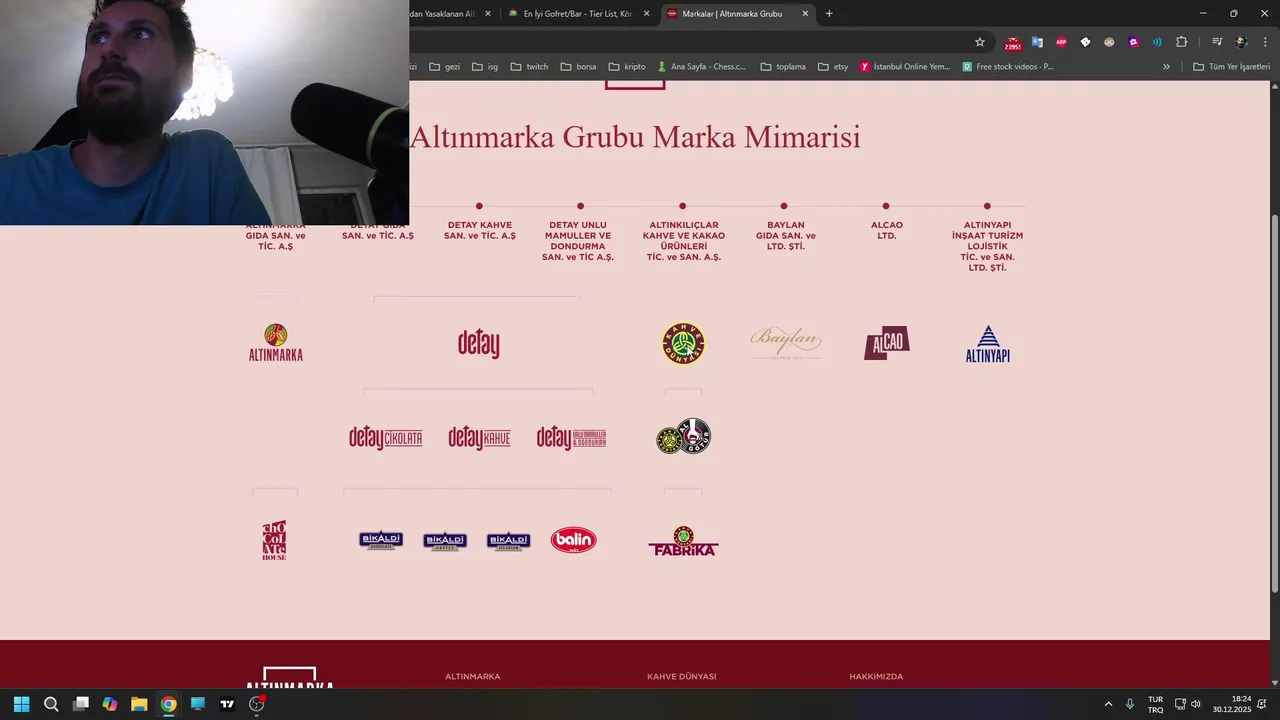Screen dimensions: 1280x720
Task: Click the Altınmarka brand logo
Action: point(276,343)
